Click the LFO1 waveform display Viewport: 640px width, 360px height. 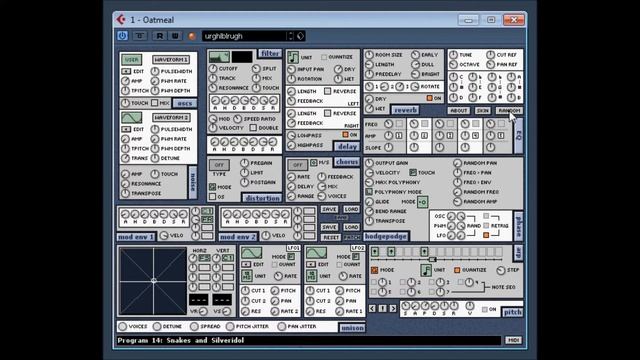point(251,253)
